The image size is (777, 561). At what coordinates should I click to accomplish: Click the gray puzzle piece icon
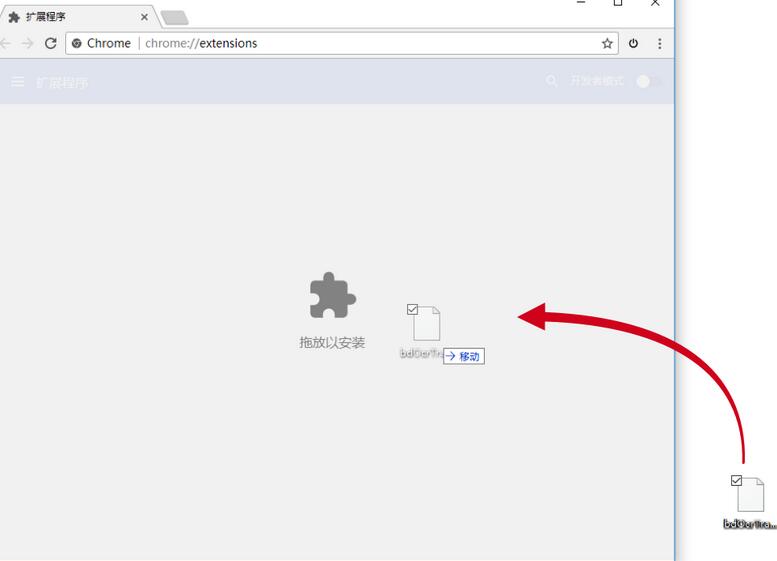coord(332,296)
